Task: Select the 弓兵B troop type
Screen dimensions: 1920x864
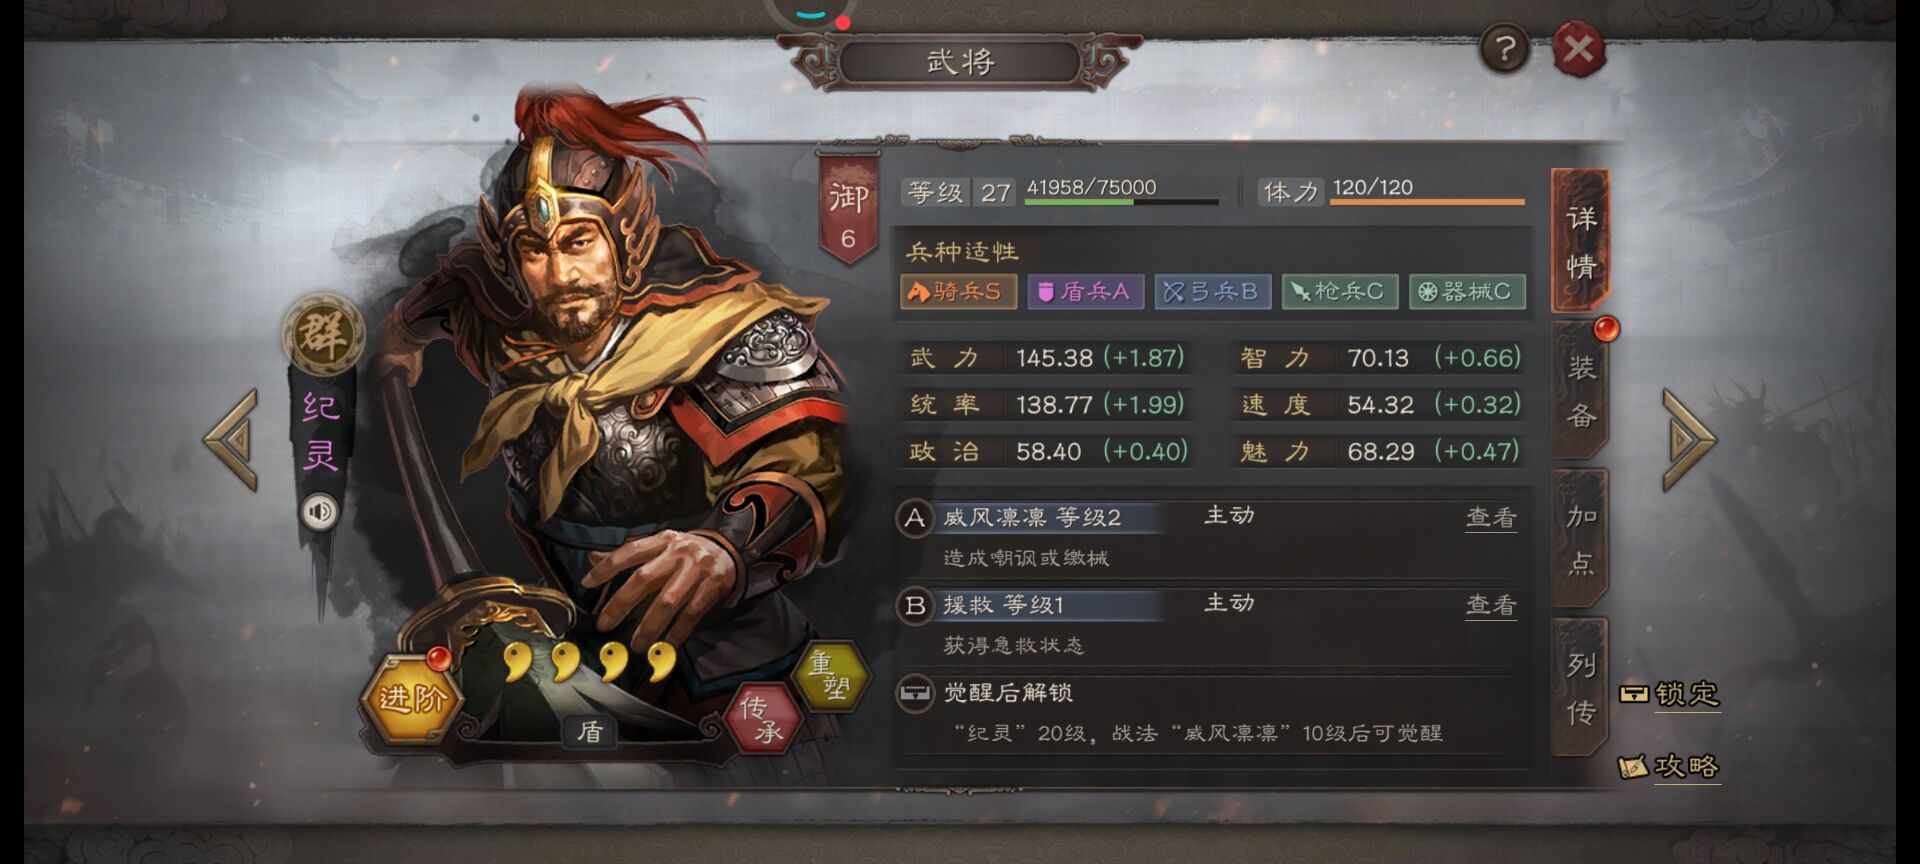Action: 1212,292
